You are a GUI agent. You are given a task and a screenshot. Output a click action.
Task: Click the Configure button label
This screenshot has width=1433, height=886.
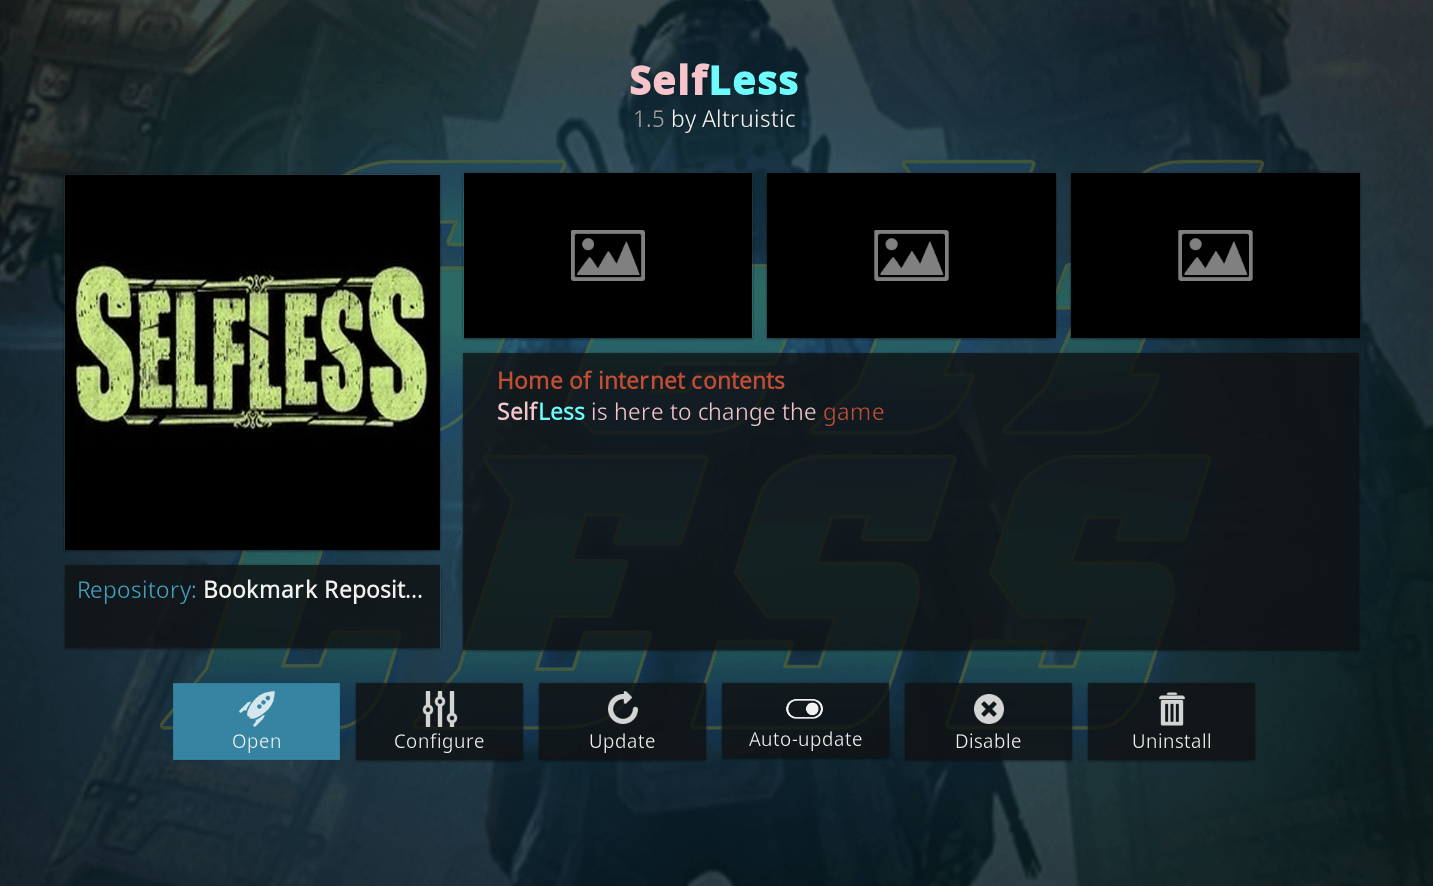439,742
